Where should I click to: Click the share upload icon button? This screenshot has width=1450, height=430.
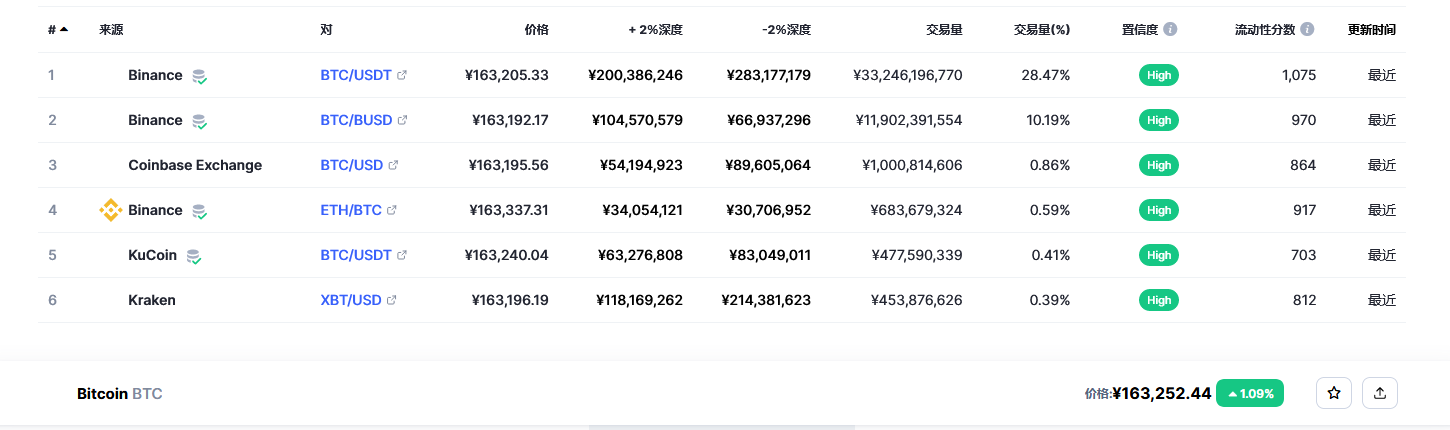1380,393
